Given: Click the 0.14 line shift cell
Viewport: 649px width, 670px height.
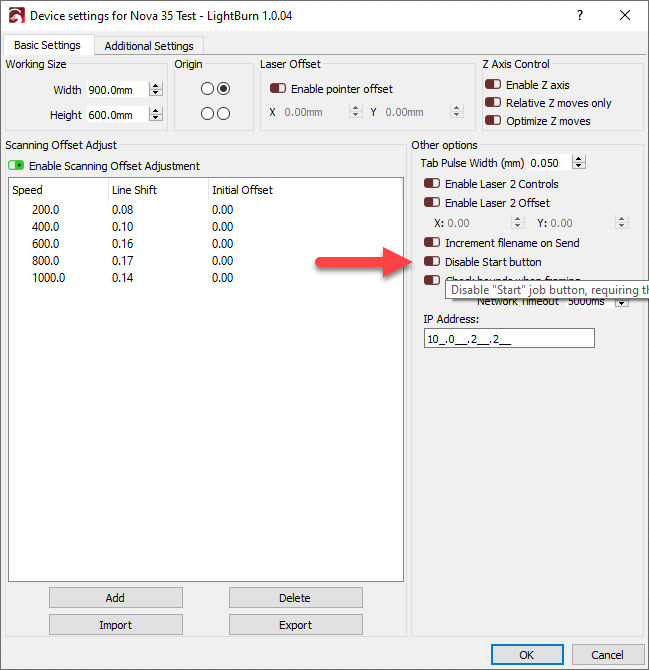Looking at the screenshot, I should click(122, 278).
